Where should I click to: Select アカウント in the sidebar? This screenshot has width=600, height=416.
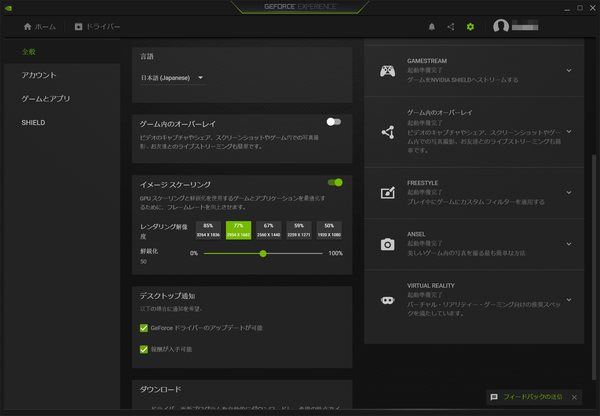62,75
